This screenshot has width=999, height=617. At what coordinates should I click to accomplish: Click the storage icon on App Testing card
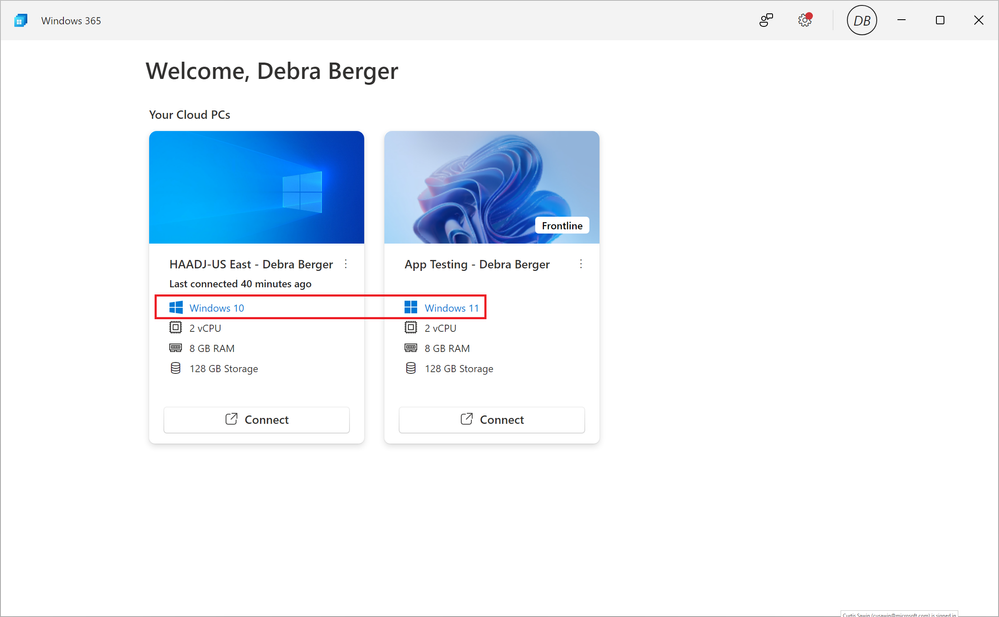(411, 368)
